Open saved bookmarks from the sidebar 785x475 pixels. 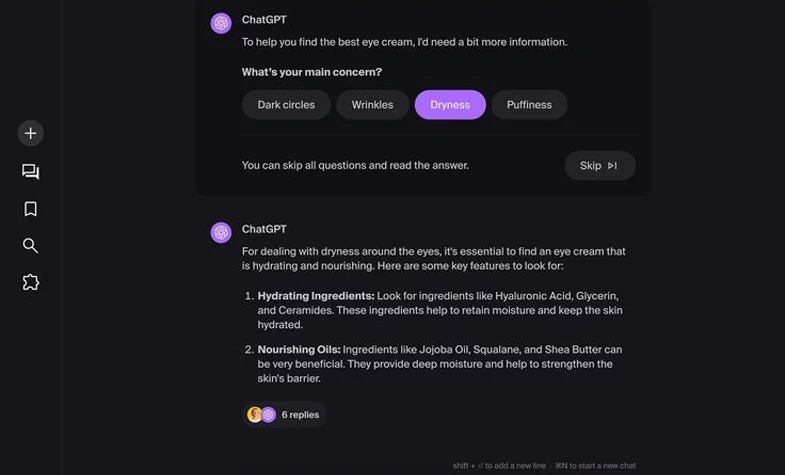point(31,209)
